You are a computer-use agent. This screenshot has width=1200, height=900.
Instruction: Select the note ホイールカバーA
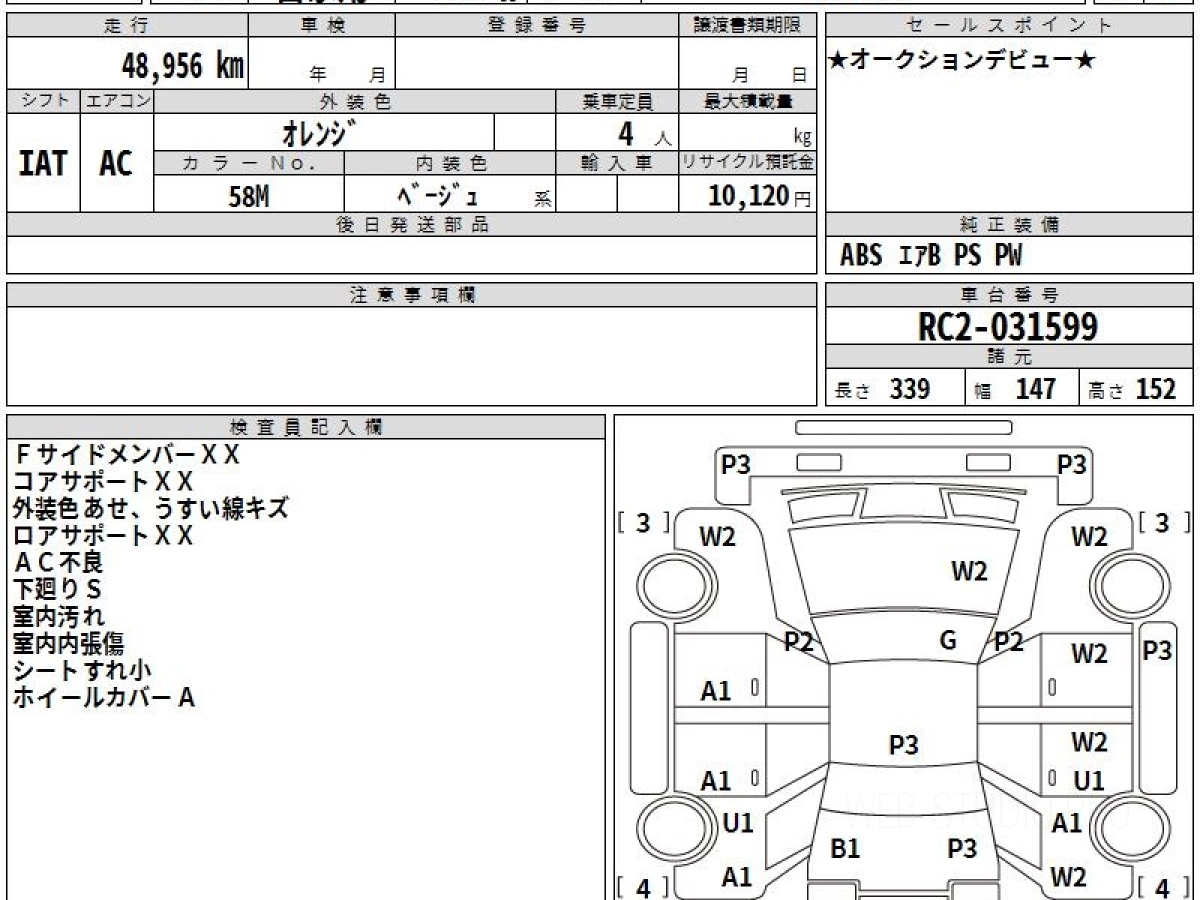pyautogui.click(x=104, y=698)
